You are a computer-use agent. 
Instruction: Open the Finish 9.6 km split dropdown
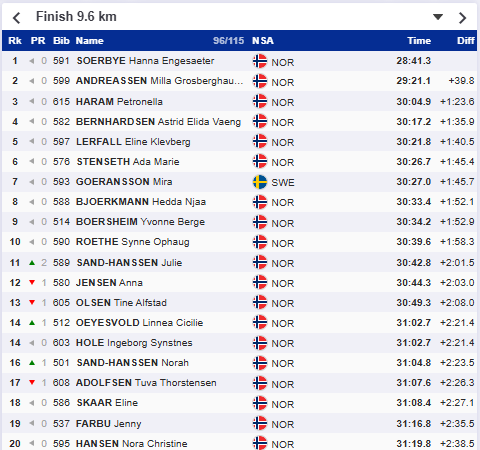pos(438,17)
